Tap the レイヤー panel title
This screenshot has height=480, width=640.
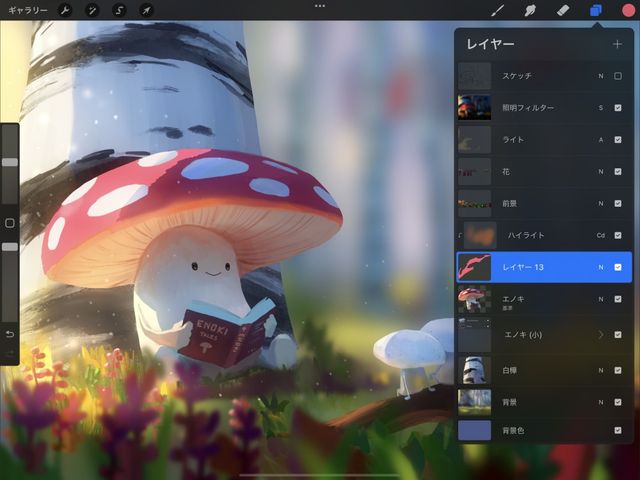pyautogui.click(x=490, y=44)
